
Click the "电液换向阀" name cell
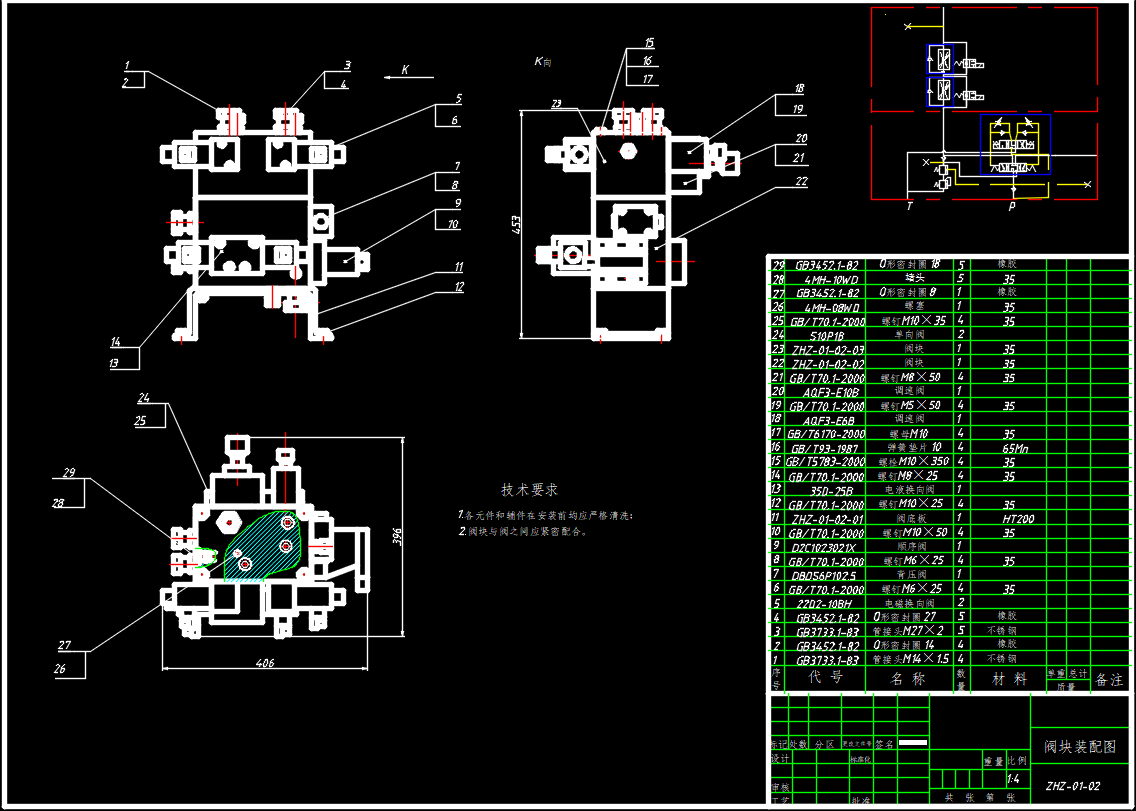[909, 491]
